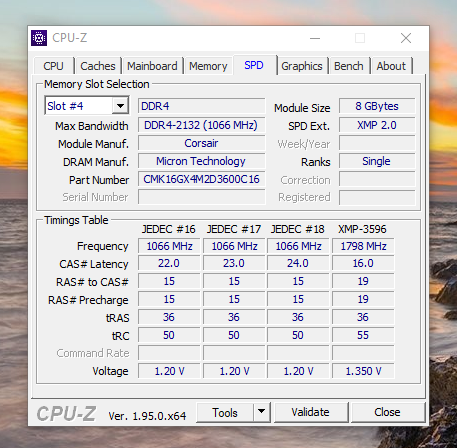Viewport: 457px width, 448px height.
Task: Click the Max Bandwidth DDR4-2132 field
Action: (x=201, y=125)
